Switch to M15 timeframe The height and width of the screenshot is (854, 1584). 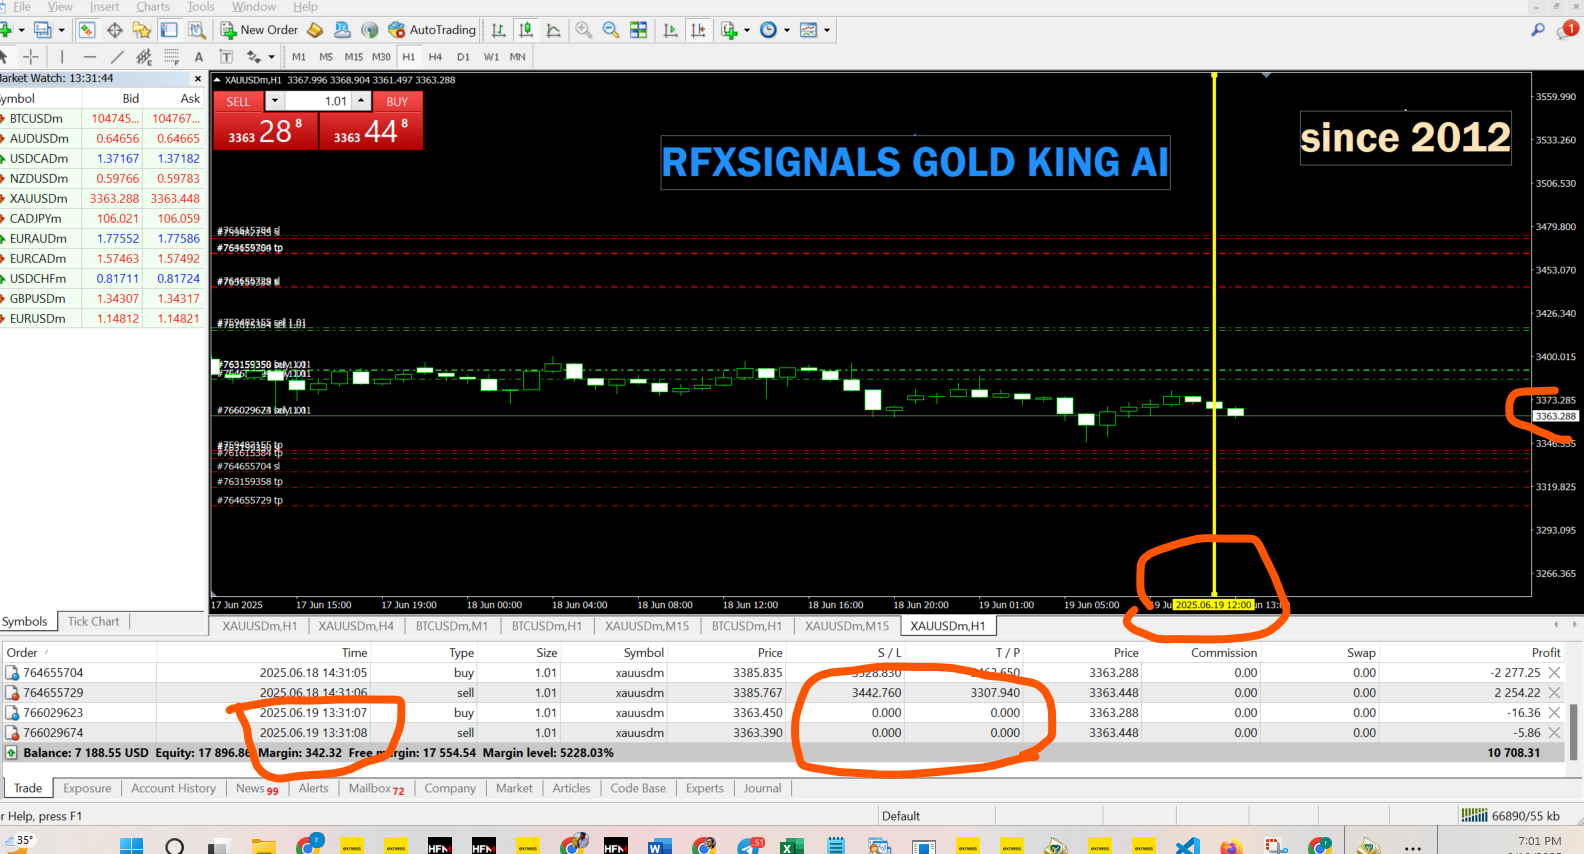click(354, 57)
